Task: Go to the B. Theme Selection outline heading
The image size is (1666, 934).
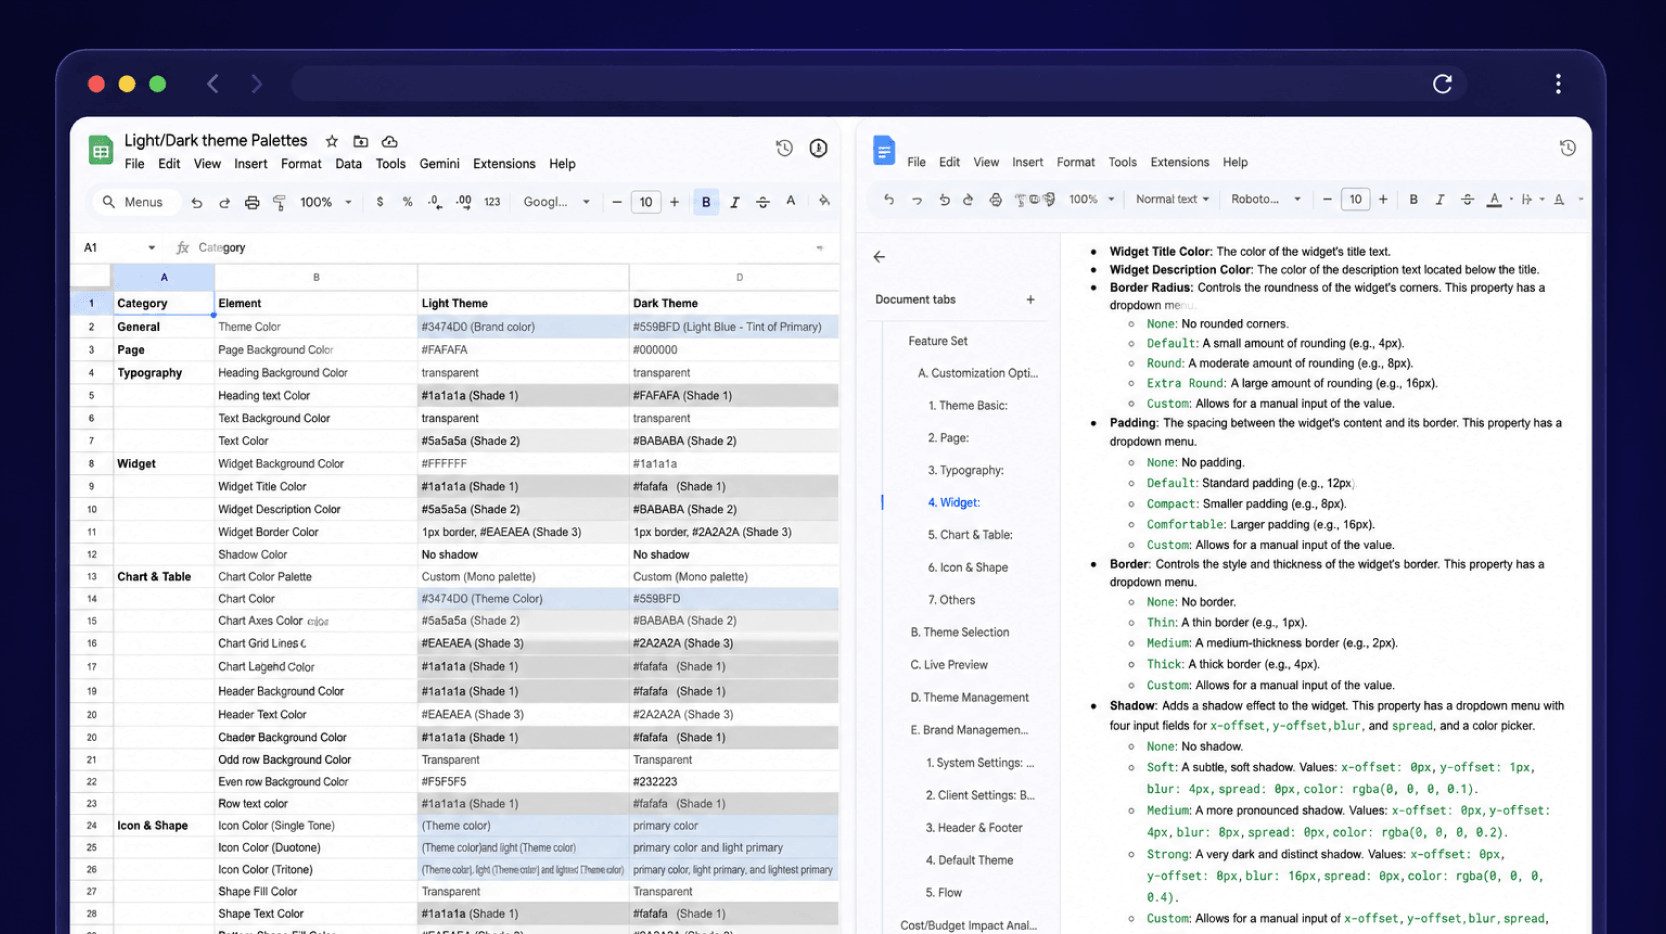Action: [960, 632]
